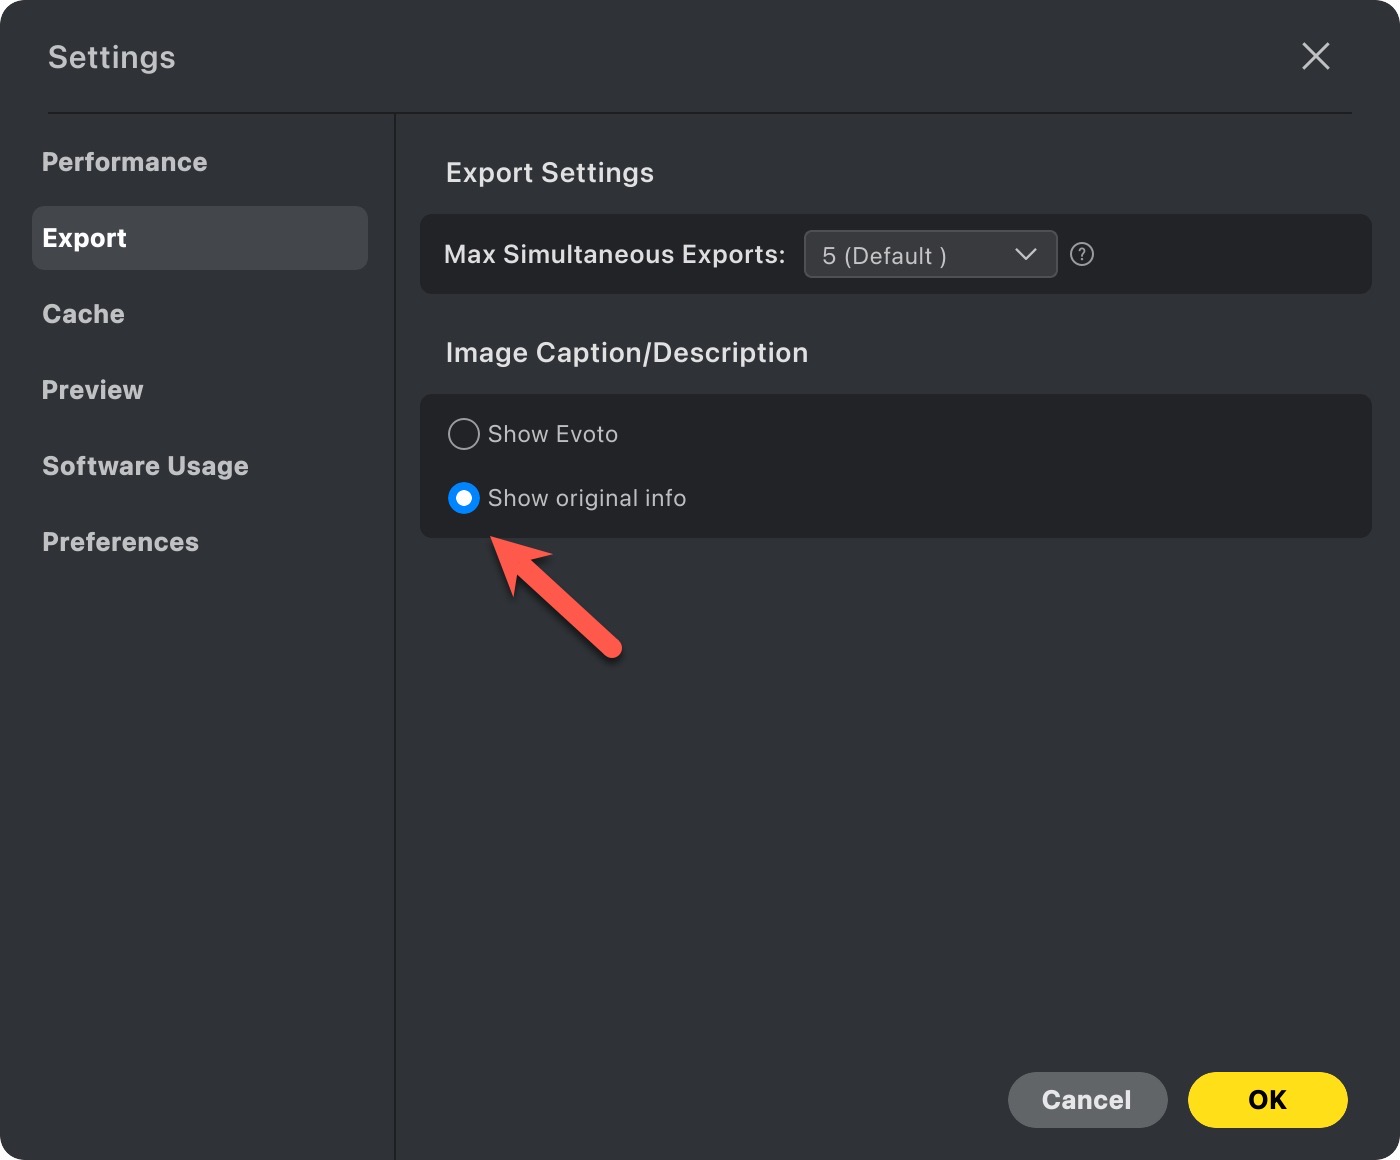1400x1160 pixels.
Task: Confirm settings with the yellow OK button
Action: pyautogui.click(x=1267, y=1100)
